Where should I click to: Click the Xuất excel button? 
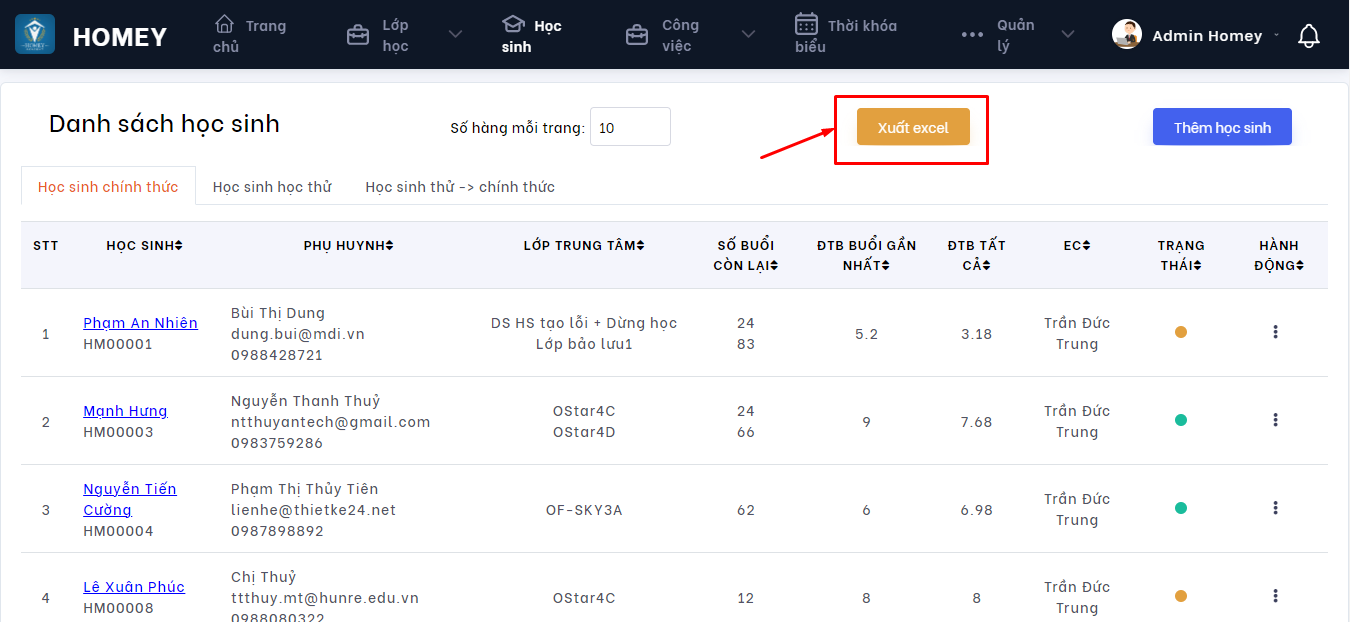point(913,128)
